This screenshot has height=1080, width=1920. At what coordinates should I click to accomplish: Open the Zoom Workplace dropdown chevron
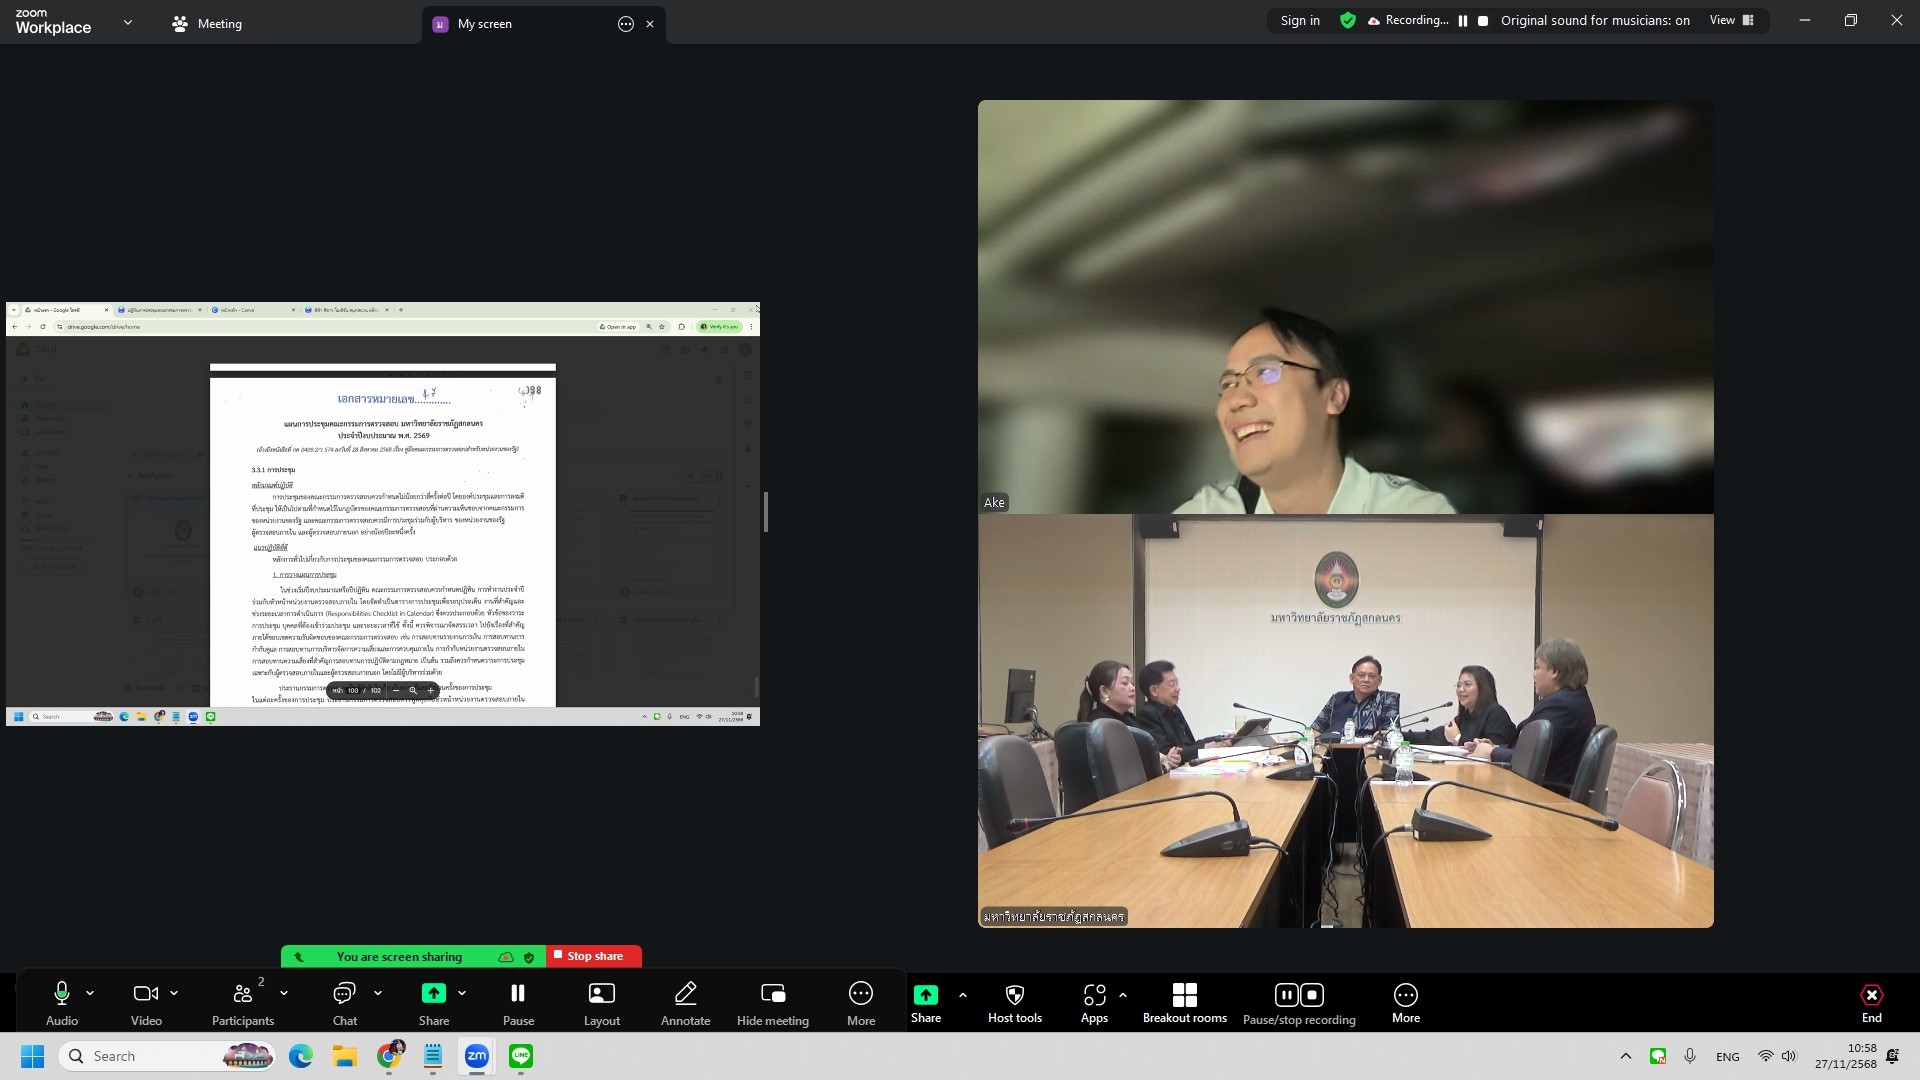[x=127, y=22]
